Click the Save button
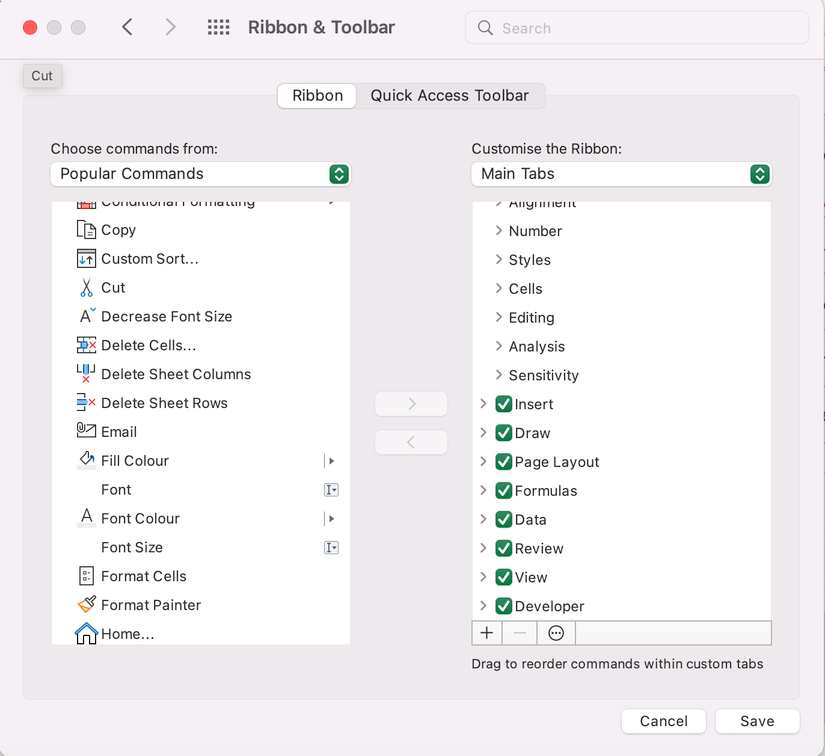 [x=757, y=720]
